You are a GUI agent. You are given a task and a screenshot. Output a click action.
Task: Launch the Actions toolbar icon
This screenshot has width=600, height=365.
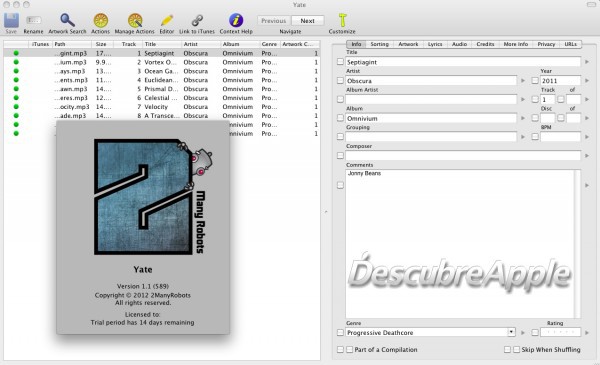point(101,20)
